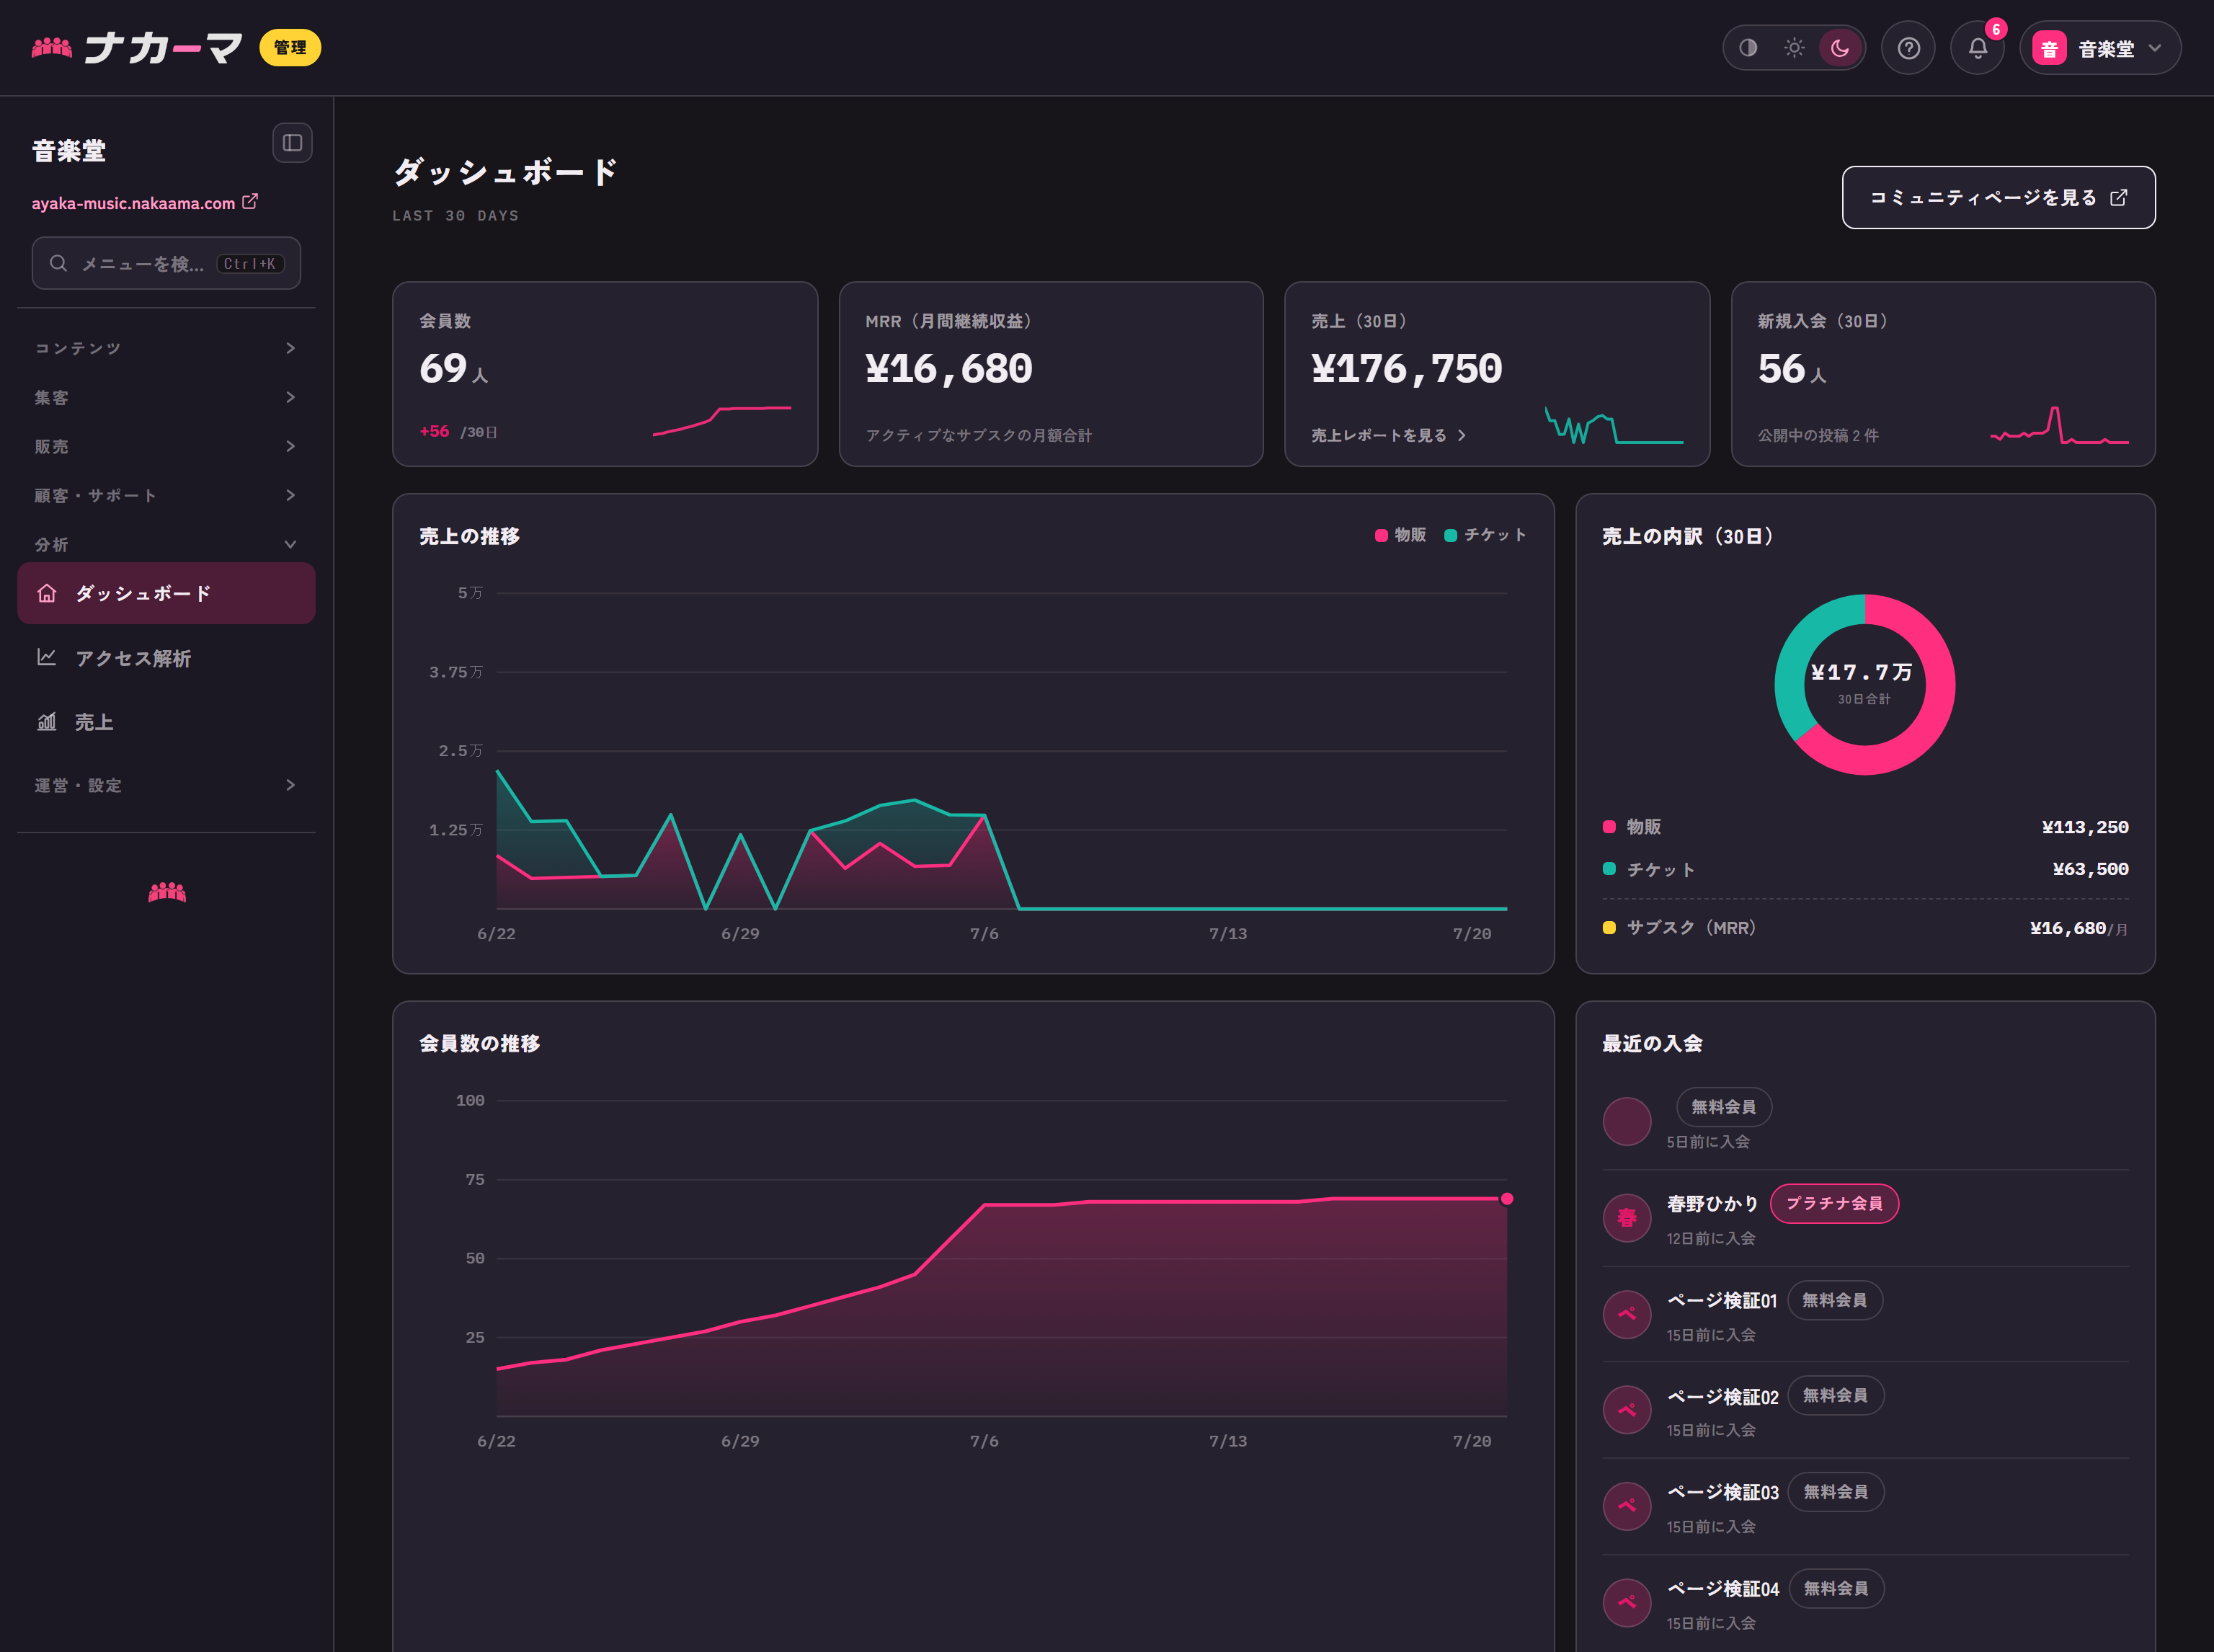The height and width of the screenshot is (1652, 2214).
Task: Expand the コンテンツ menu section
Action: click(x=166, y=348)
